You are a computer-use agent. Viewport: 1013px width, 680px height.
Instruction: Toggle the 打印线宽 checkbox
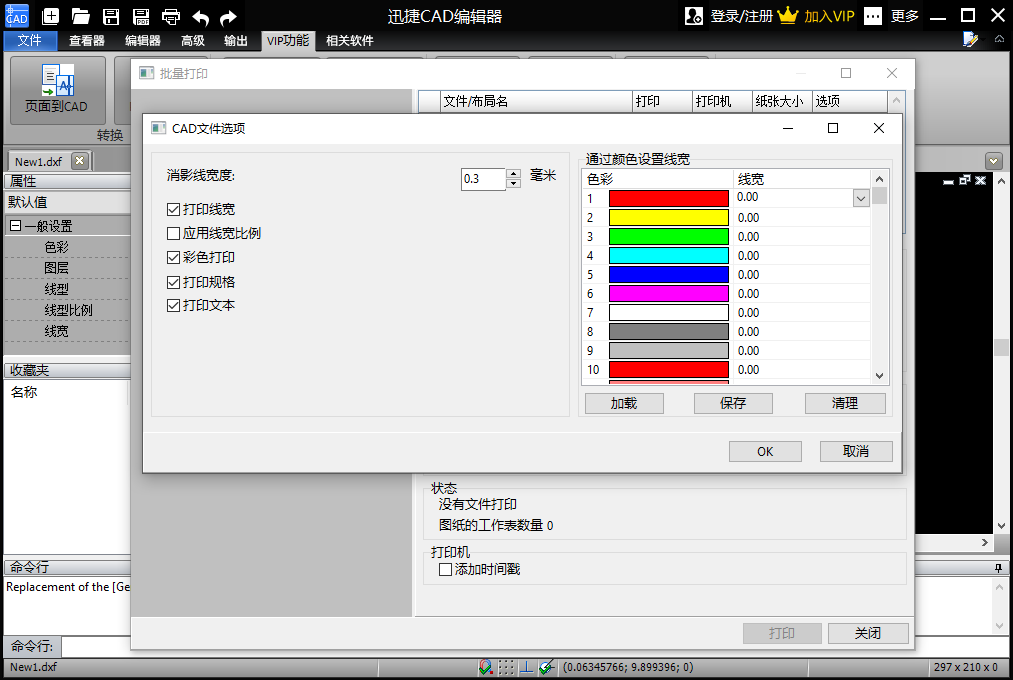pos(173,209)
